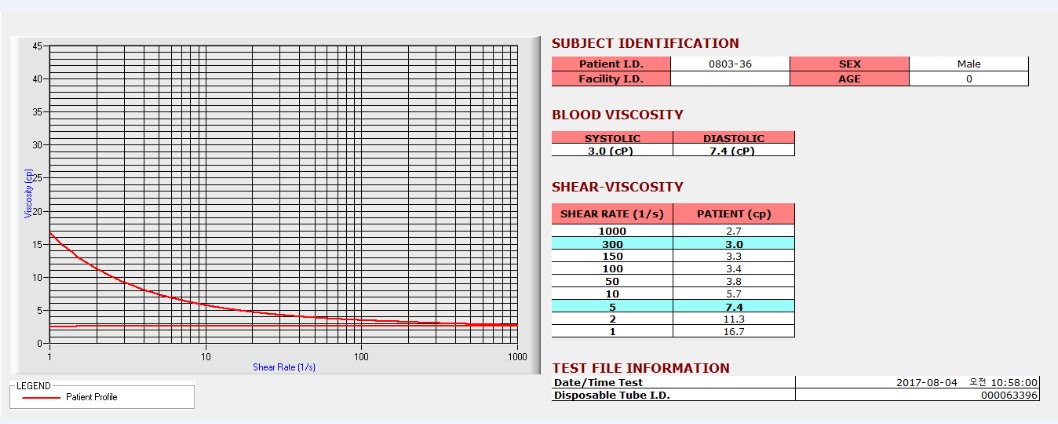The height and width of the screenshot is (424, 1058).
Task: Click the Shear Rate (1/s) axis label
Action: pos(284,367)
